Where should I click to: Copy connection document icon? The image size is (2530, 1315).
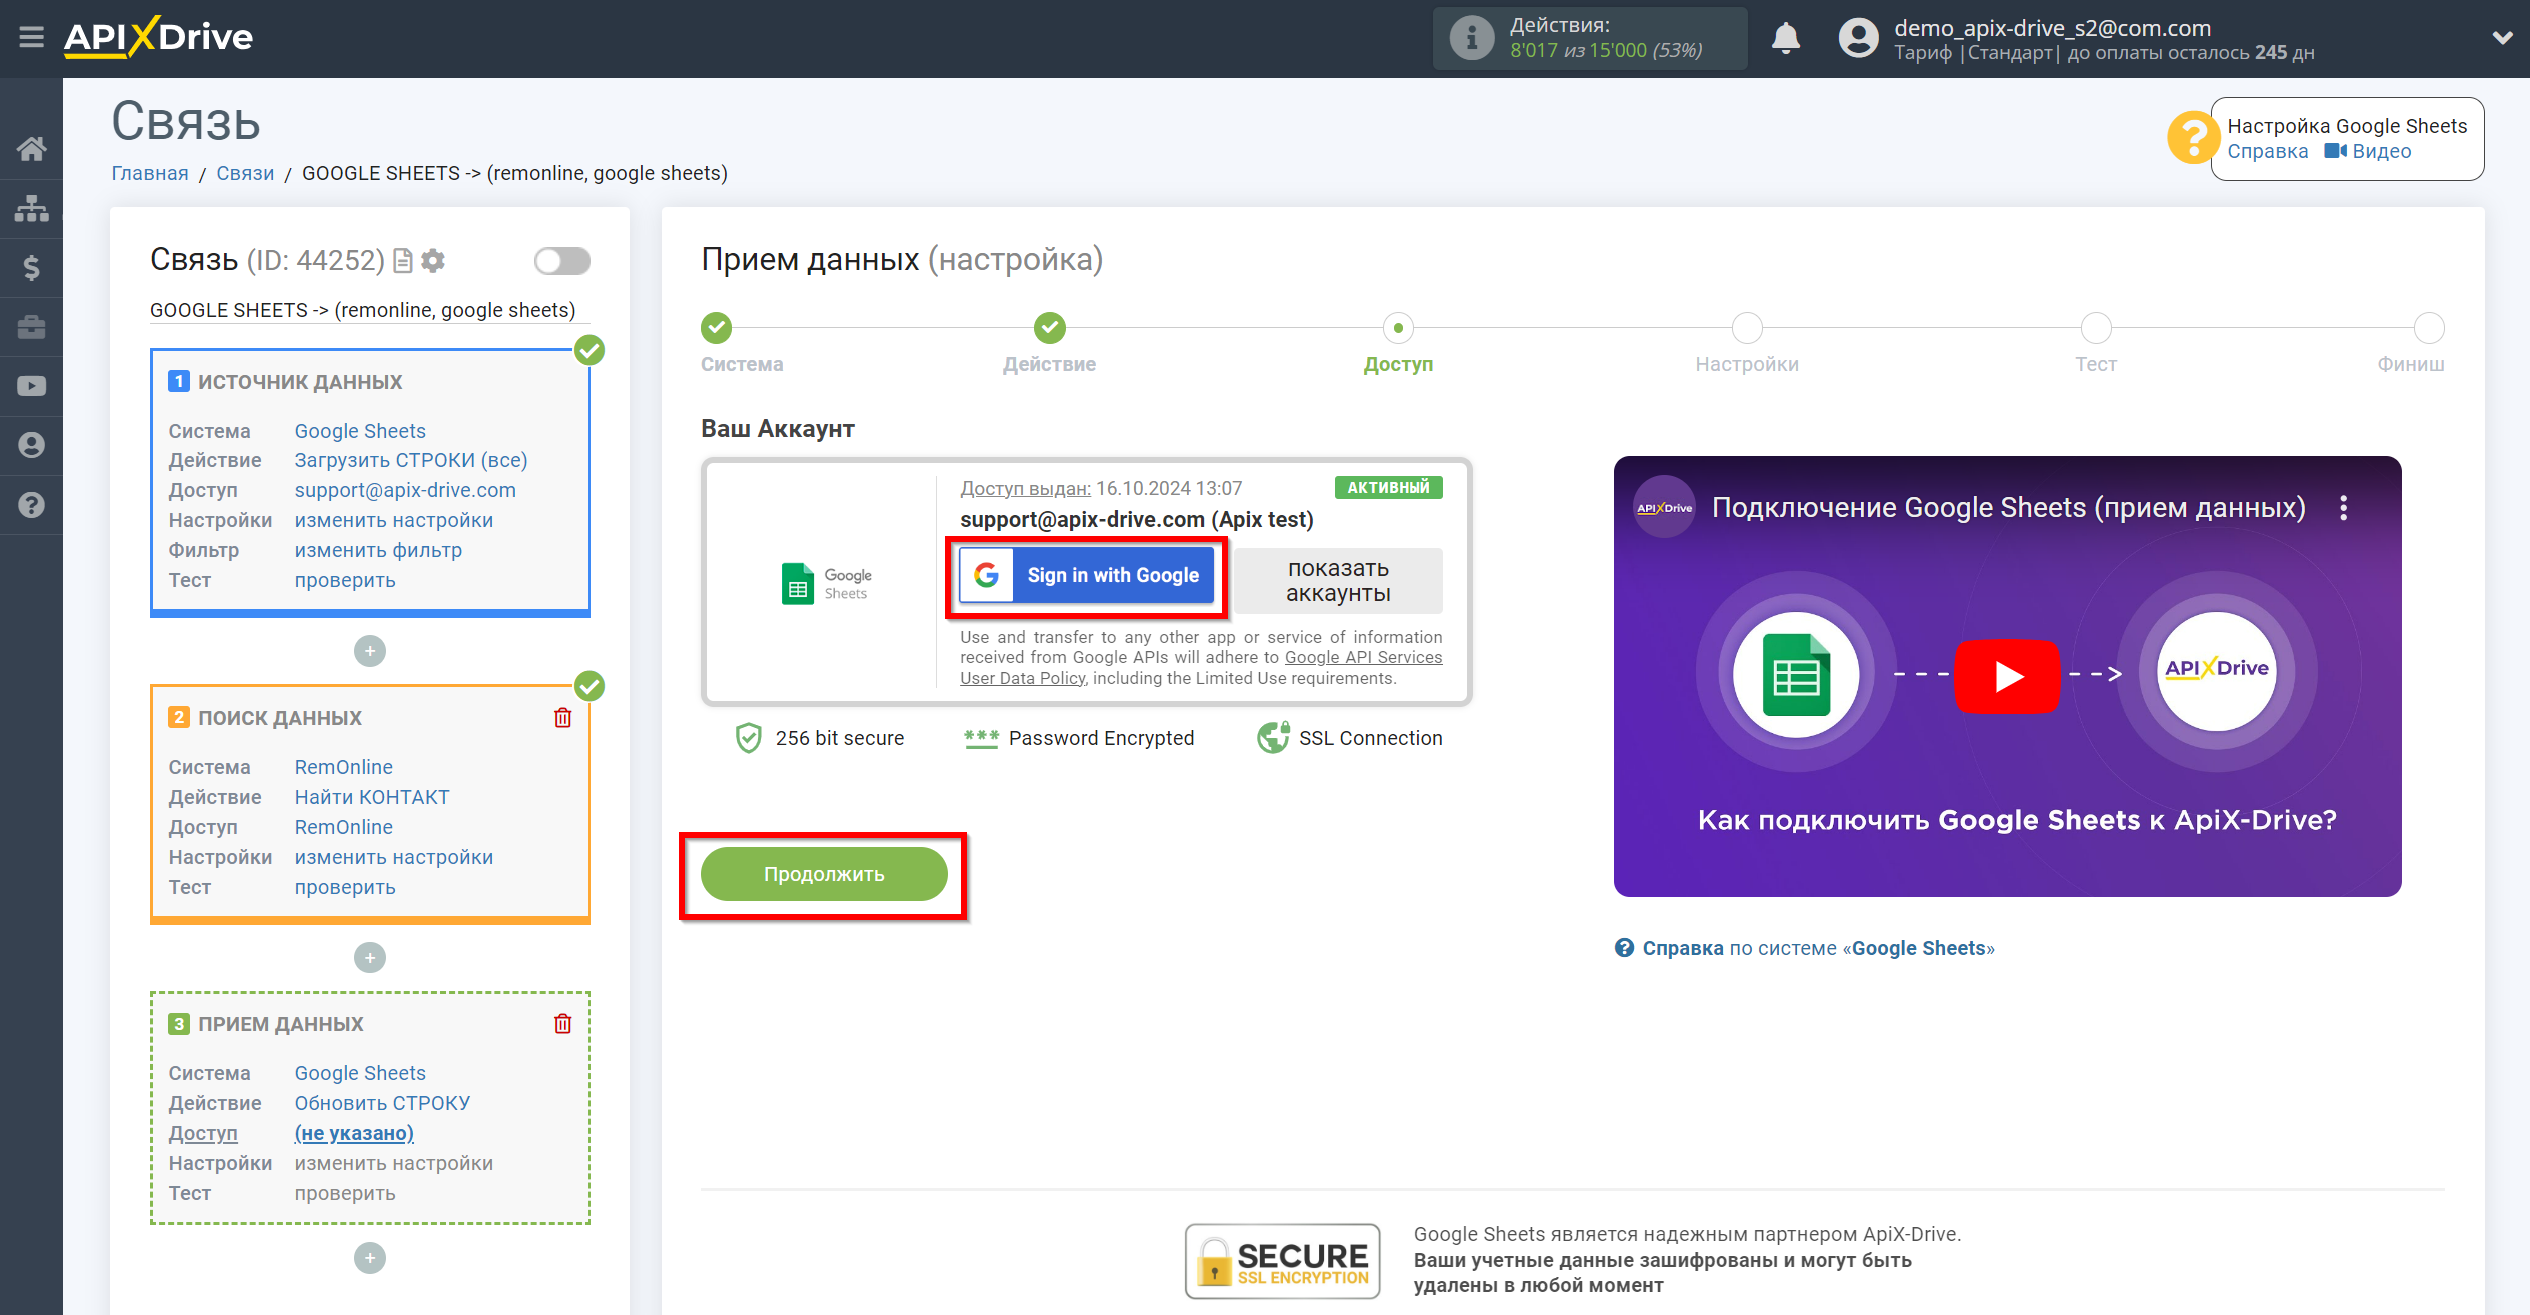pos(403,261)
